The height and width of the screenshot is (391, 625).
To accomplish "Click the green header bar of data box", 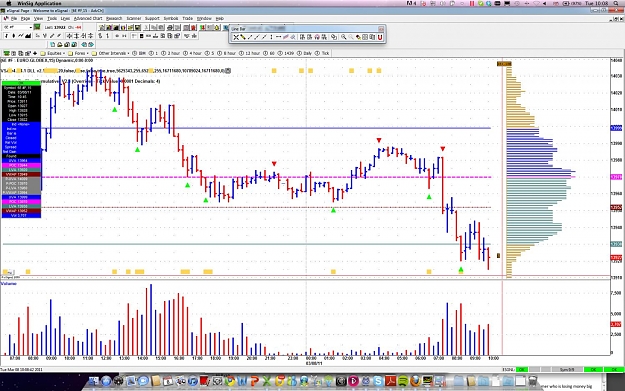I will click(21, 83).
